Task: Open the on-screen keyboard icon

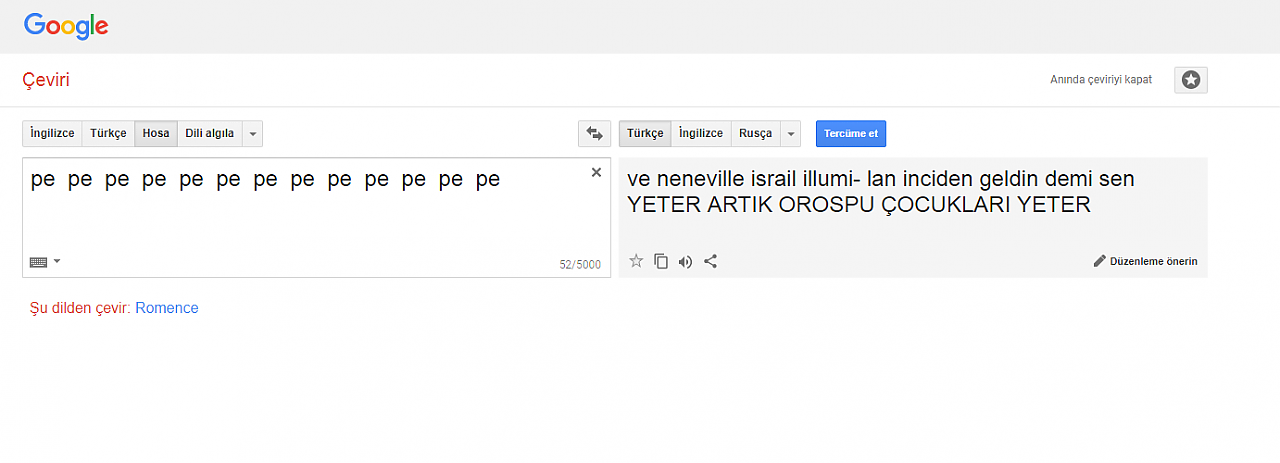Action: pyautogui.click(x=38, y=262)
